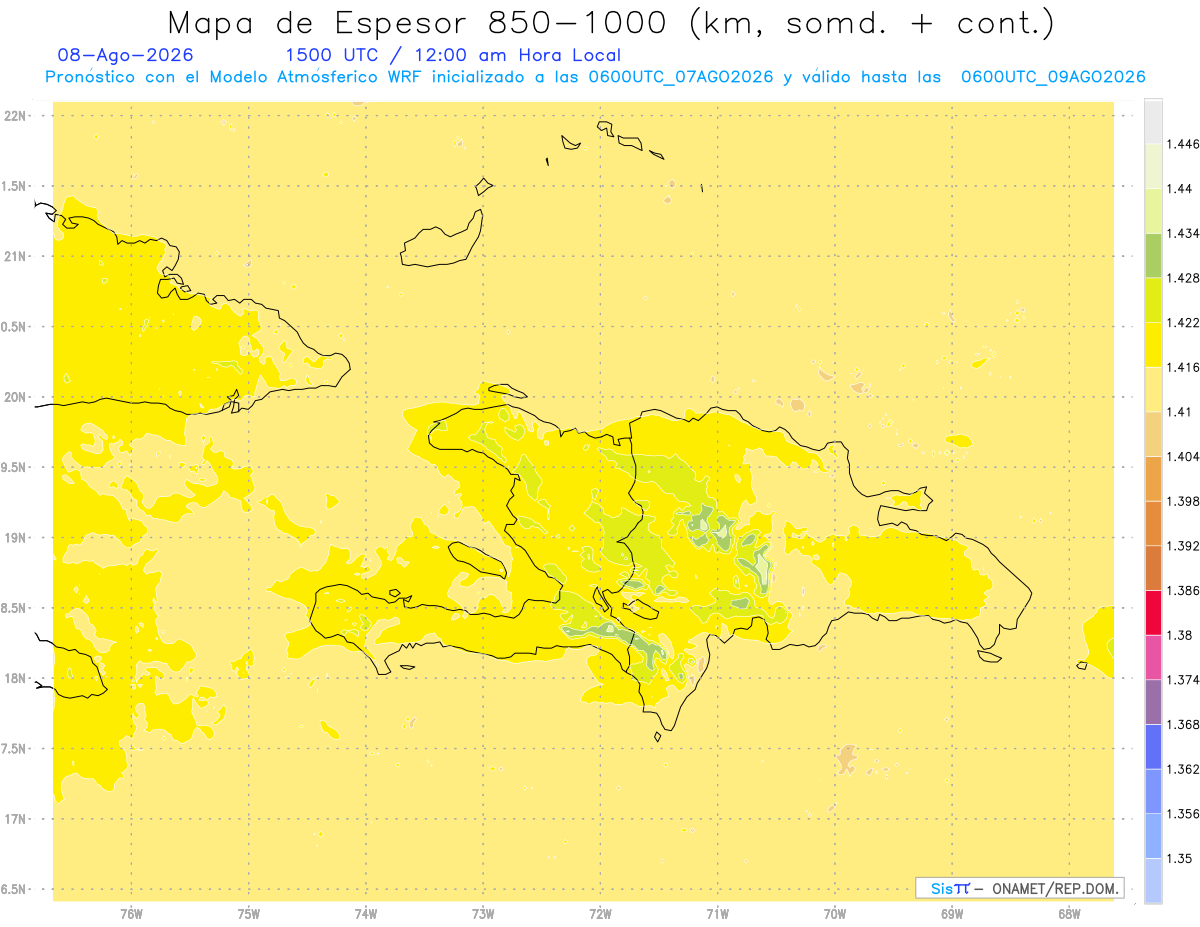Click the blue legend swatch between 1.362 and 1.368
Image resolution: width=1200 pixels, height=927 pixels.
(1153, 747)
